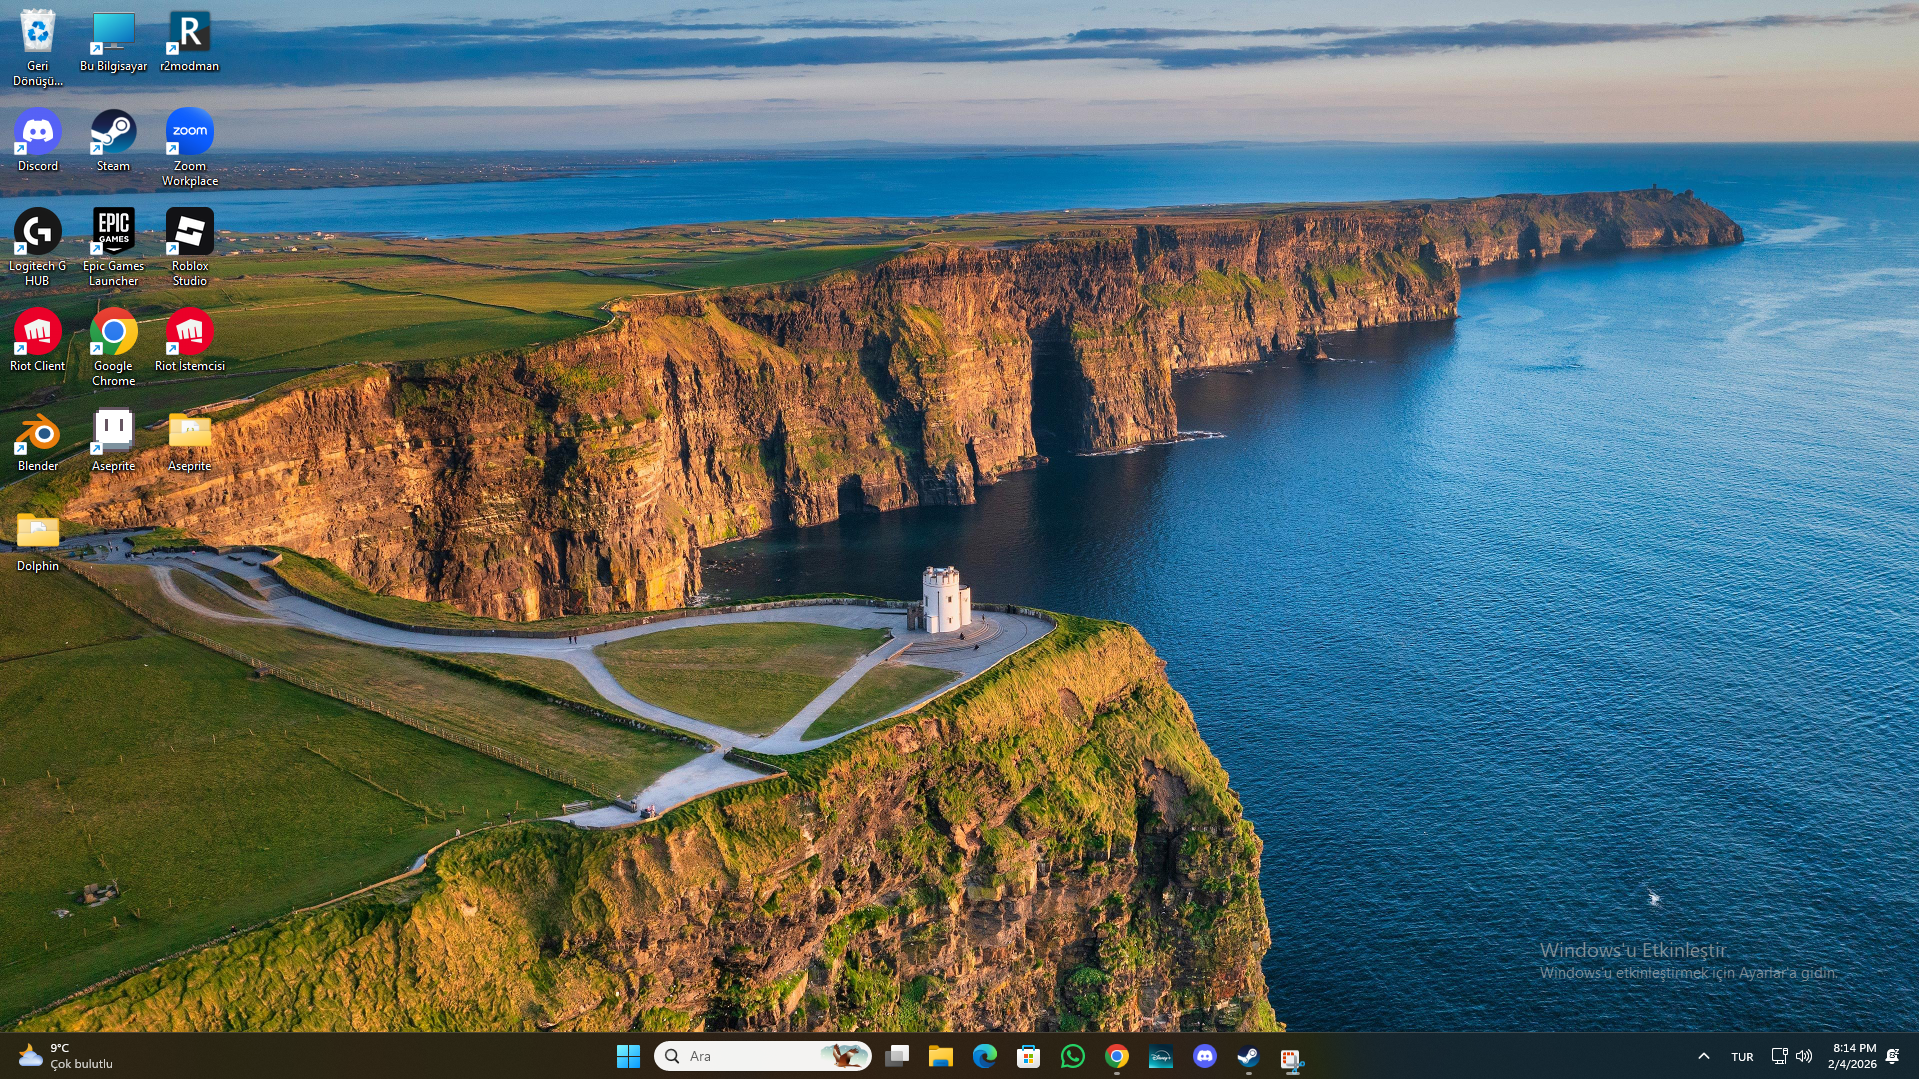
Task: Select the r2modman desktop shortcut
Action: [189, 40]
